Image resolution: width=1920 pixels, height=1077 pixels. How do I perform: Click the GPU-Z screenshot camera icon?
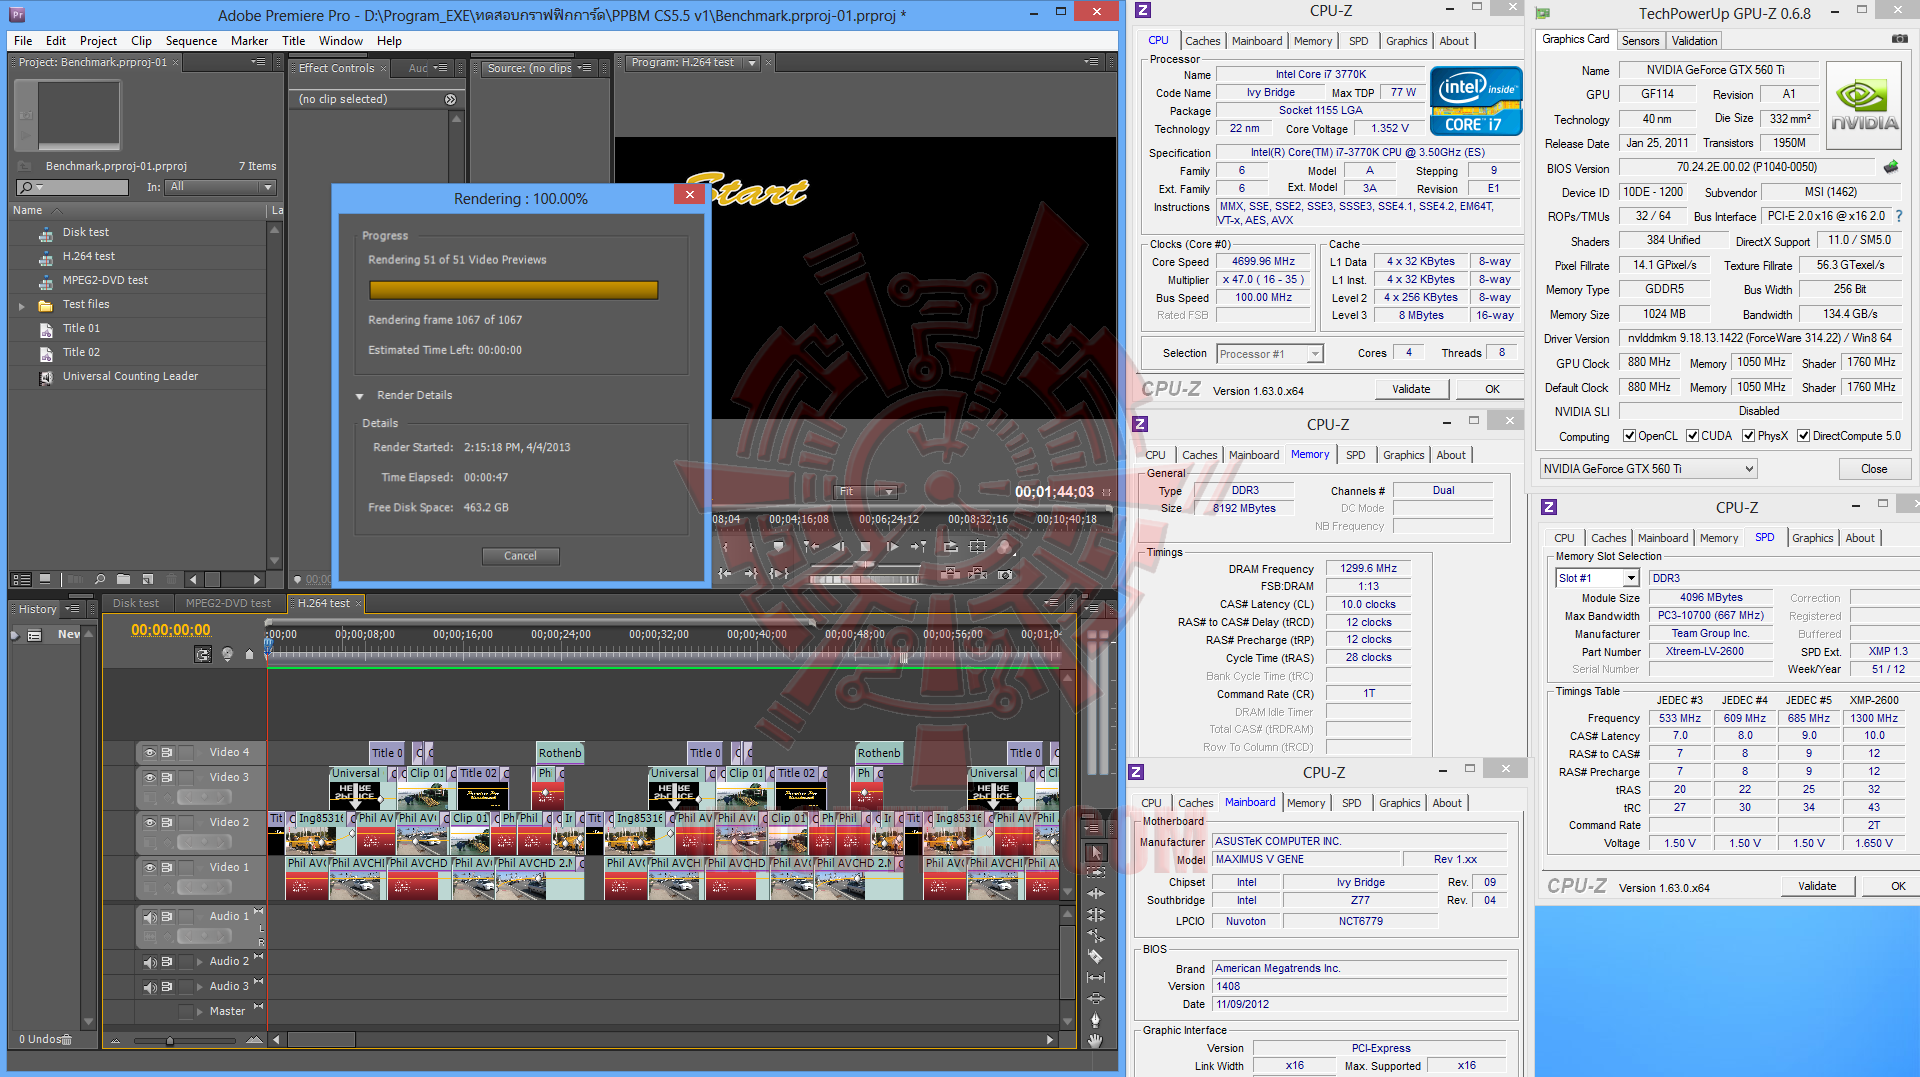pos(1900,39)
